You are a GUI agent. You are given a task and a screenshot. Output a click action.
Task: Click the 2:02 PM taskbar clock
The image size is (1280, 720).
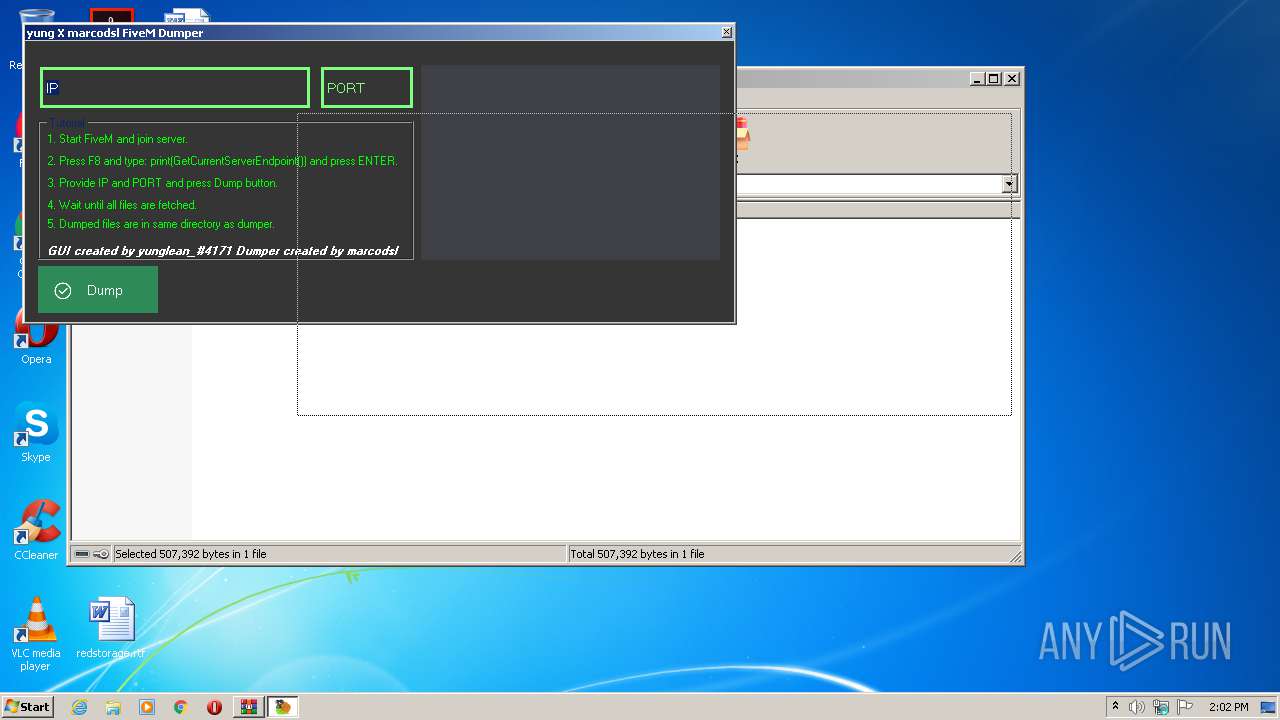coord(1229,707)
